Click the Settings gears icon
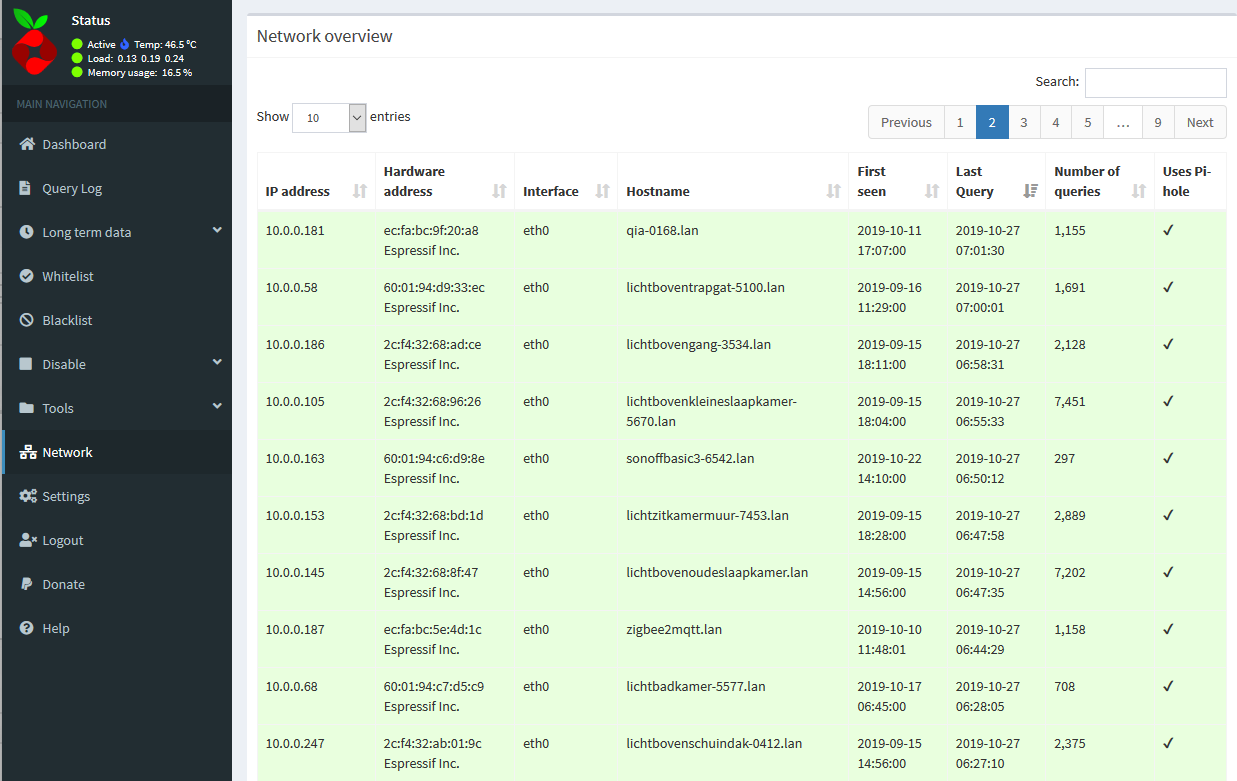Screen dimensions: 1237x781 (28, 496)
